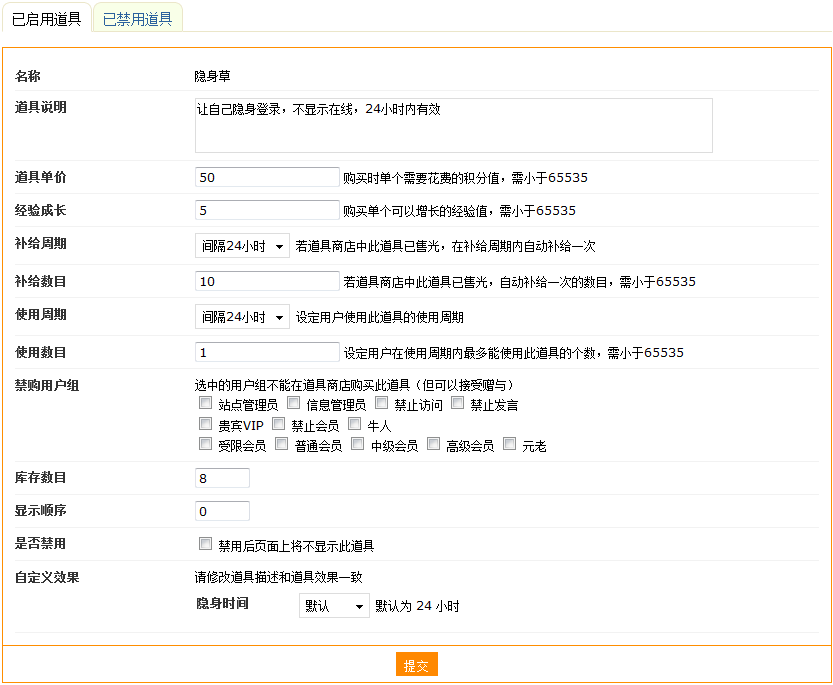Click the 使用数目 input field
The width and height of the screenshot is (833, 685).
(267, 352)
